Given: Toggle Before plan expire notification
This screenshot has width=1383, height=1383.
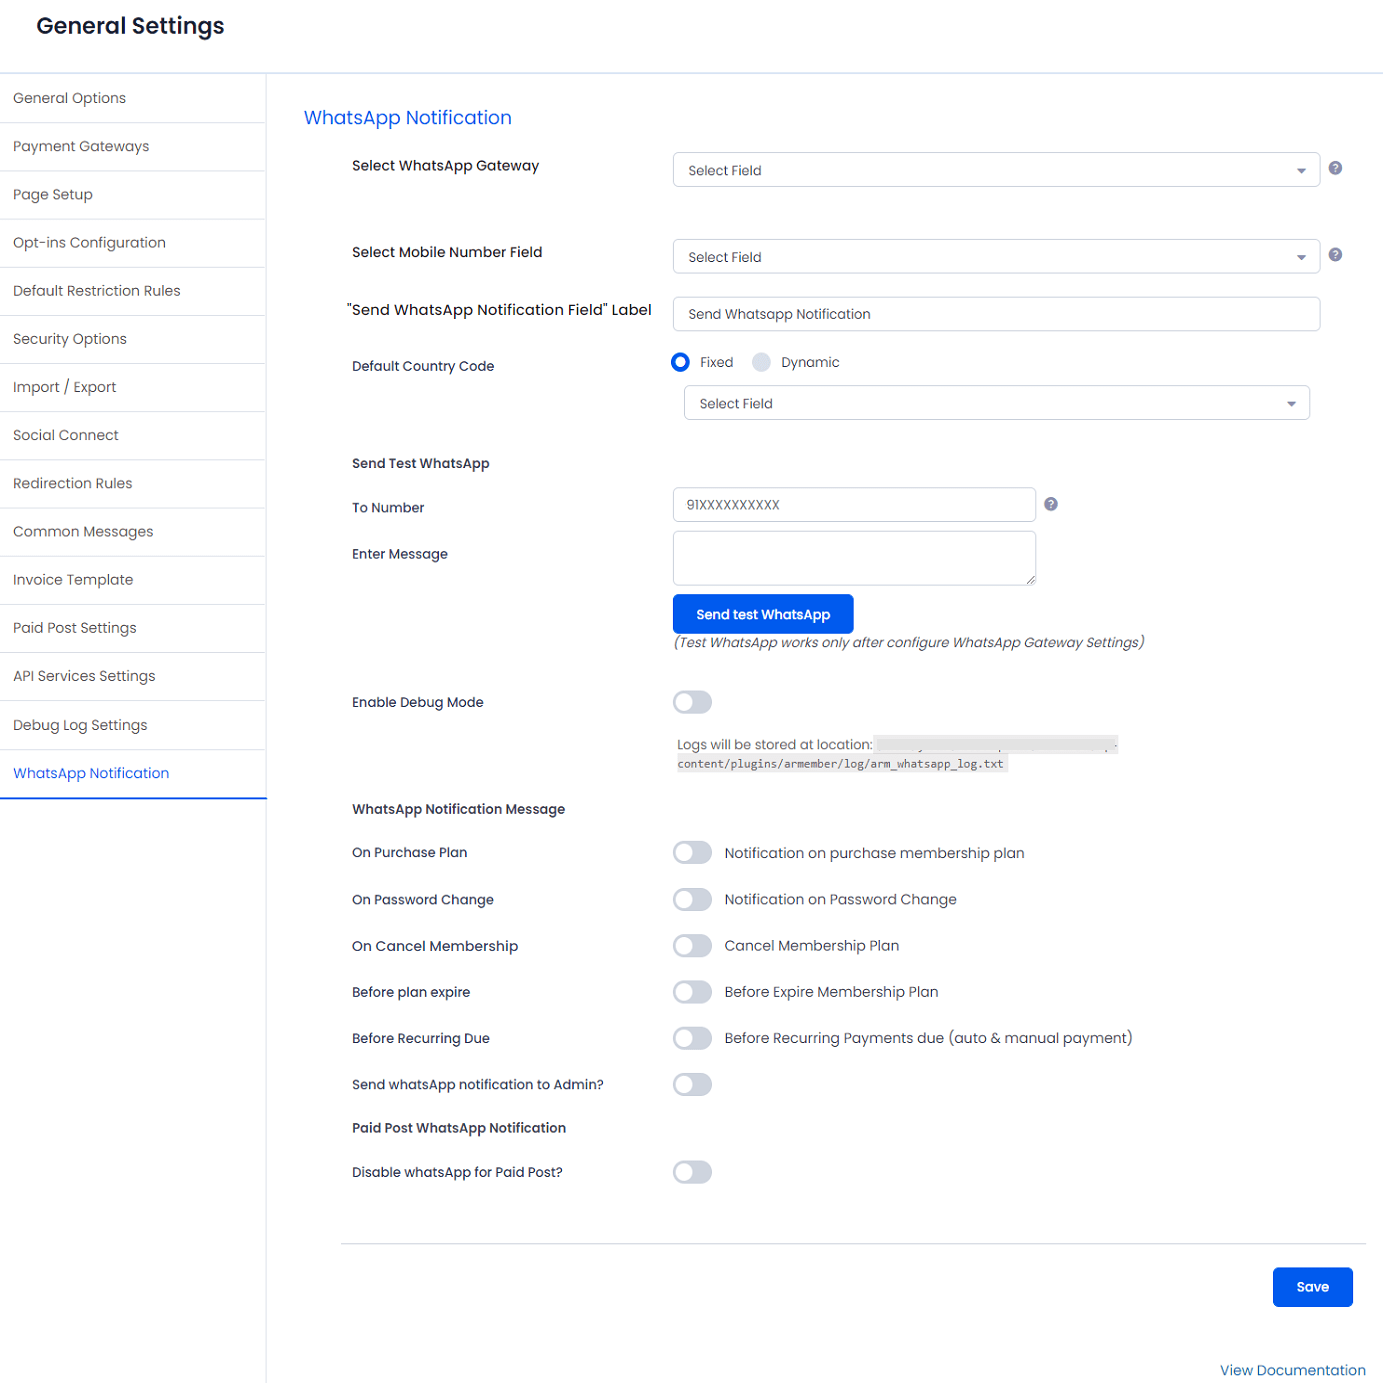Looking at the screenshot, I should point(692,992).
